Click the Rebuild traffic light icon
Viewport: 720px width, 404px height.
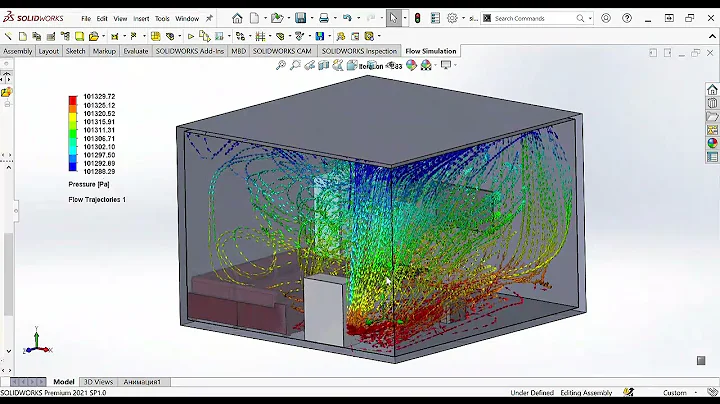[x=417, y=18]
